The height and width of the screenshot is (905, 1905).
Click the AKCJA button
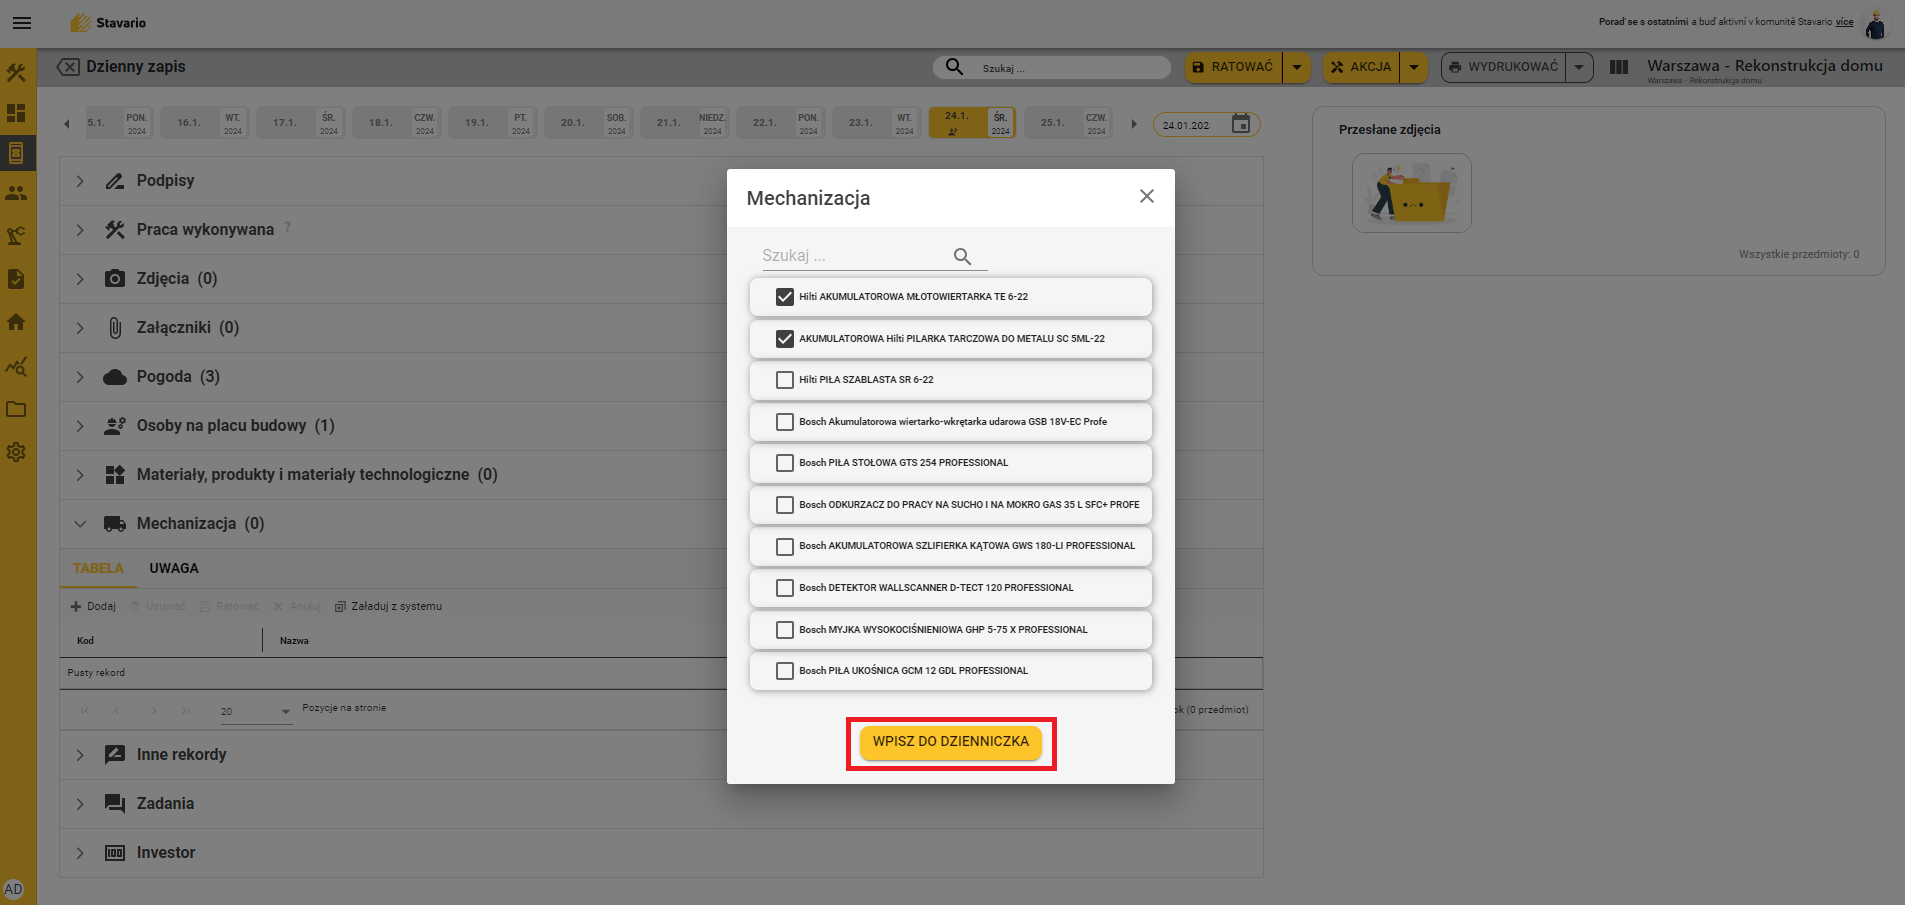click(1361, 67)
